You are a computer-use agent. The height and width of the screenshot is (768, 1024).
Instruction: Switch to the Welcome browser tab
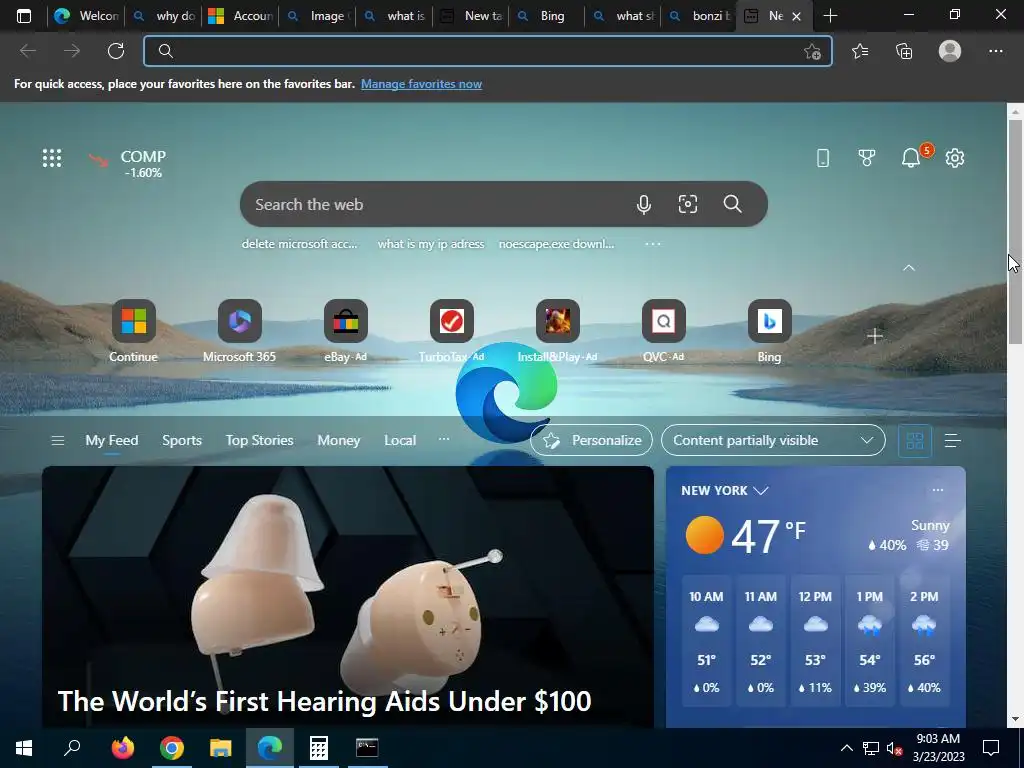(x=87, y=16)
